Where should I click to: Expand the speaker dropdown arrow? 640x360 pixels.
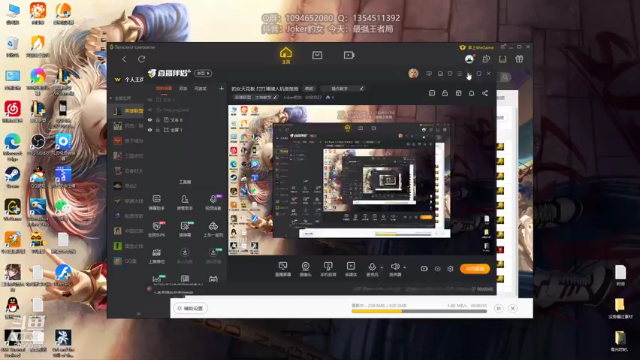click(404, 268)
